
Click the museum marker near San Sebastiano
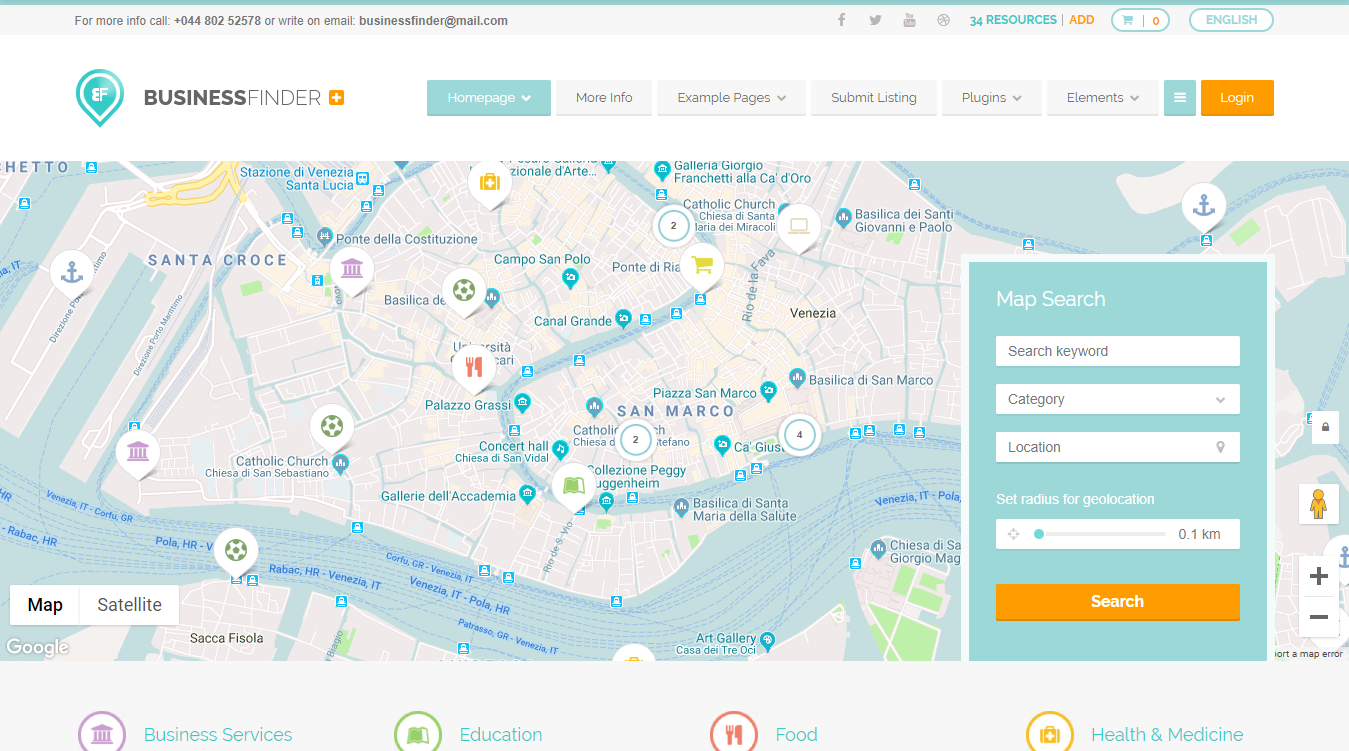point(138,452)
